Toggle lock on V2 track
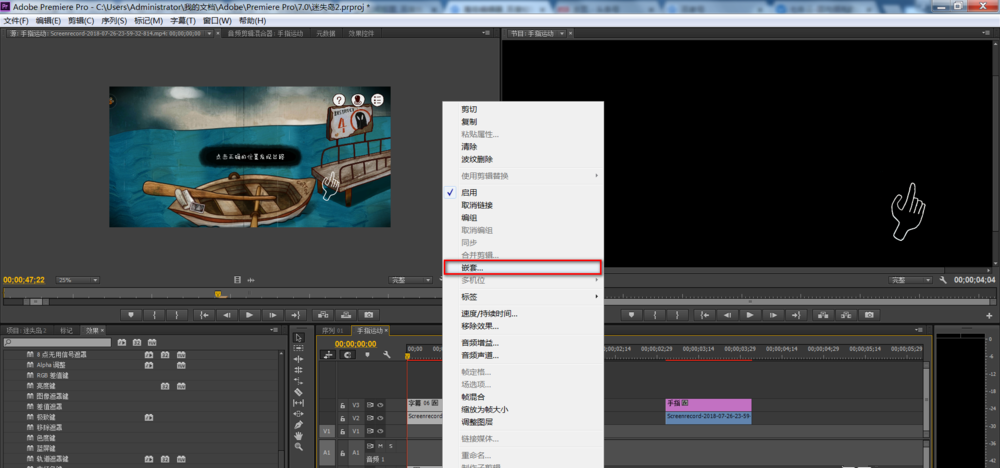1000x468 pixels. (343, 418)
